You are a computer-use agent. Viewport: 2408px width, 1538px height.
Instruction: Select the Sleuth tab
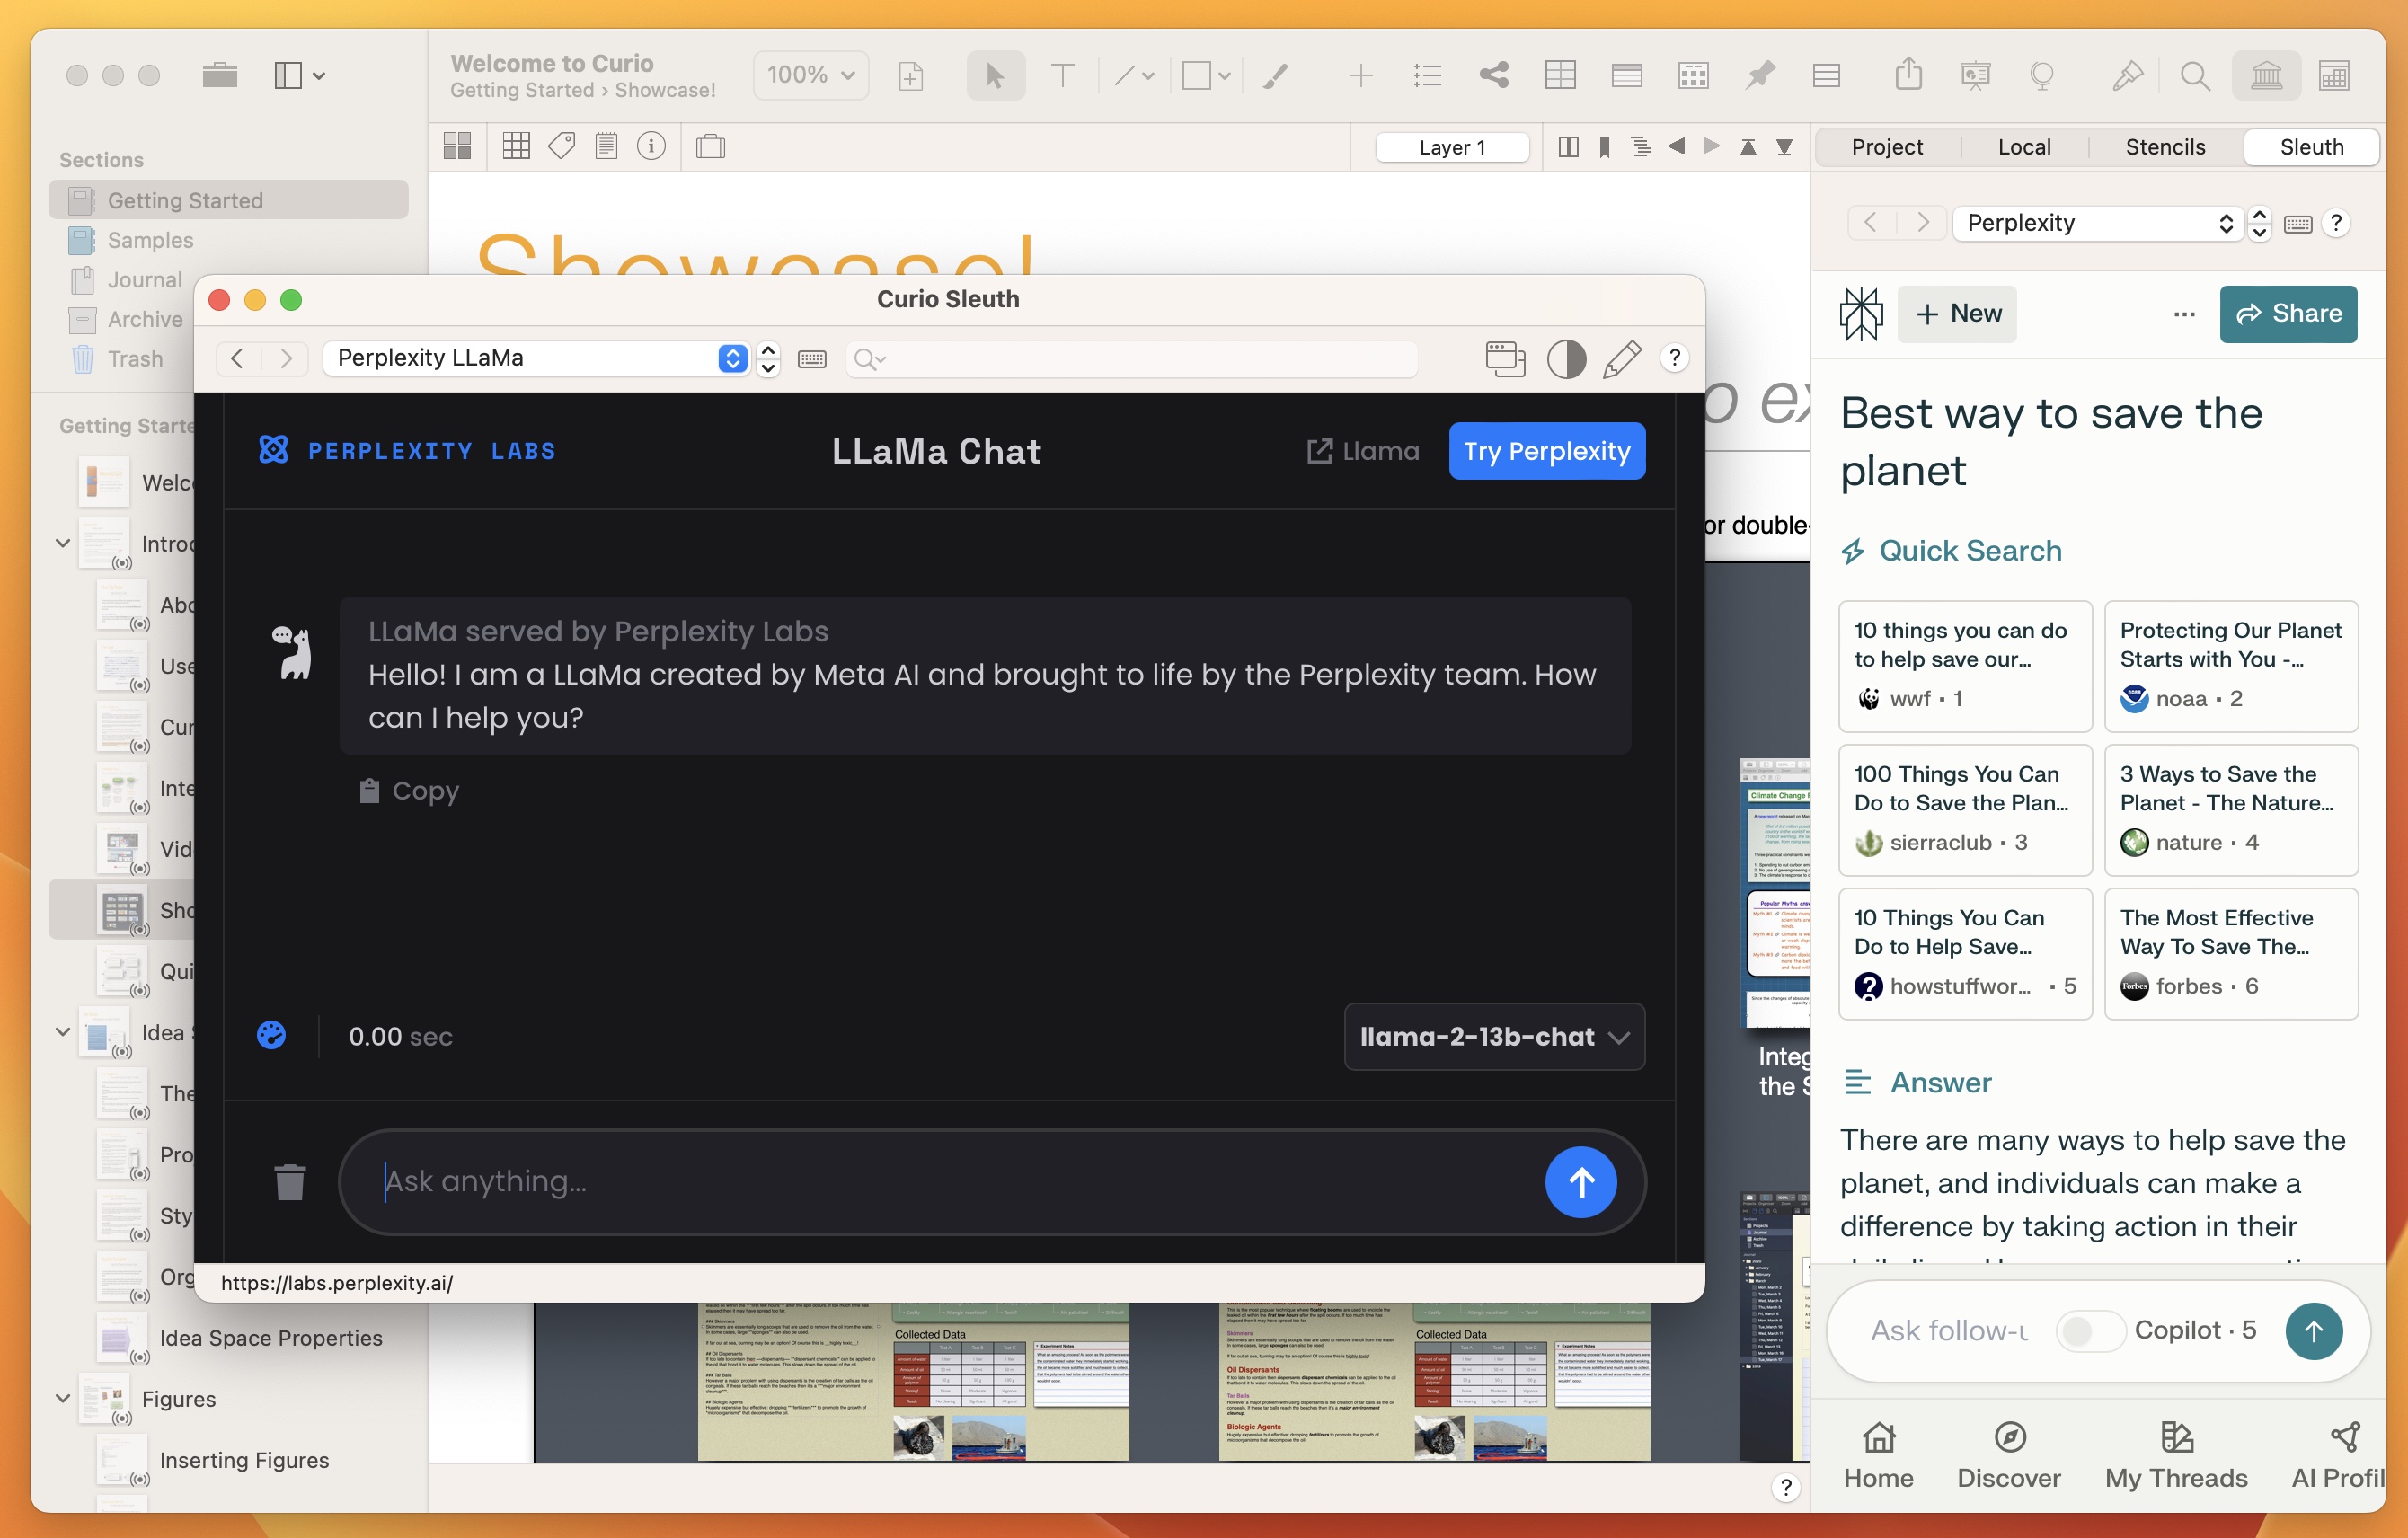tap(2311, 147)
